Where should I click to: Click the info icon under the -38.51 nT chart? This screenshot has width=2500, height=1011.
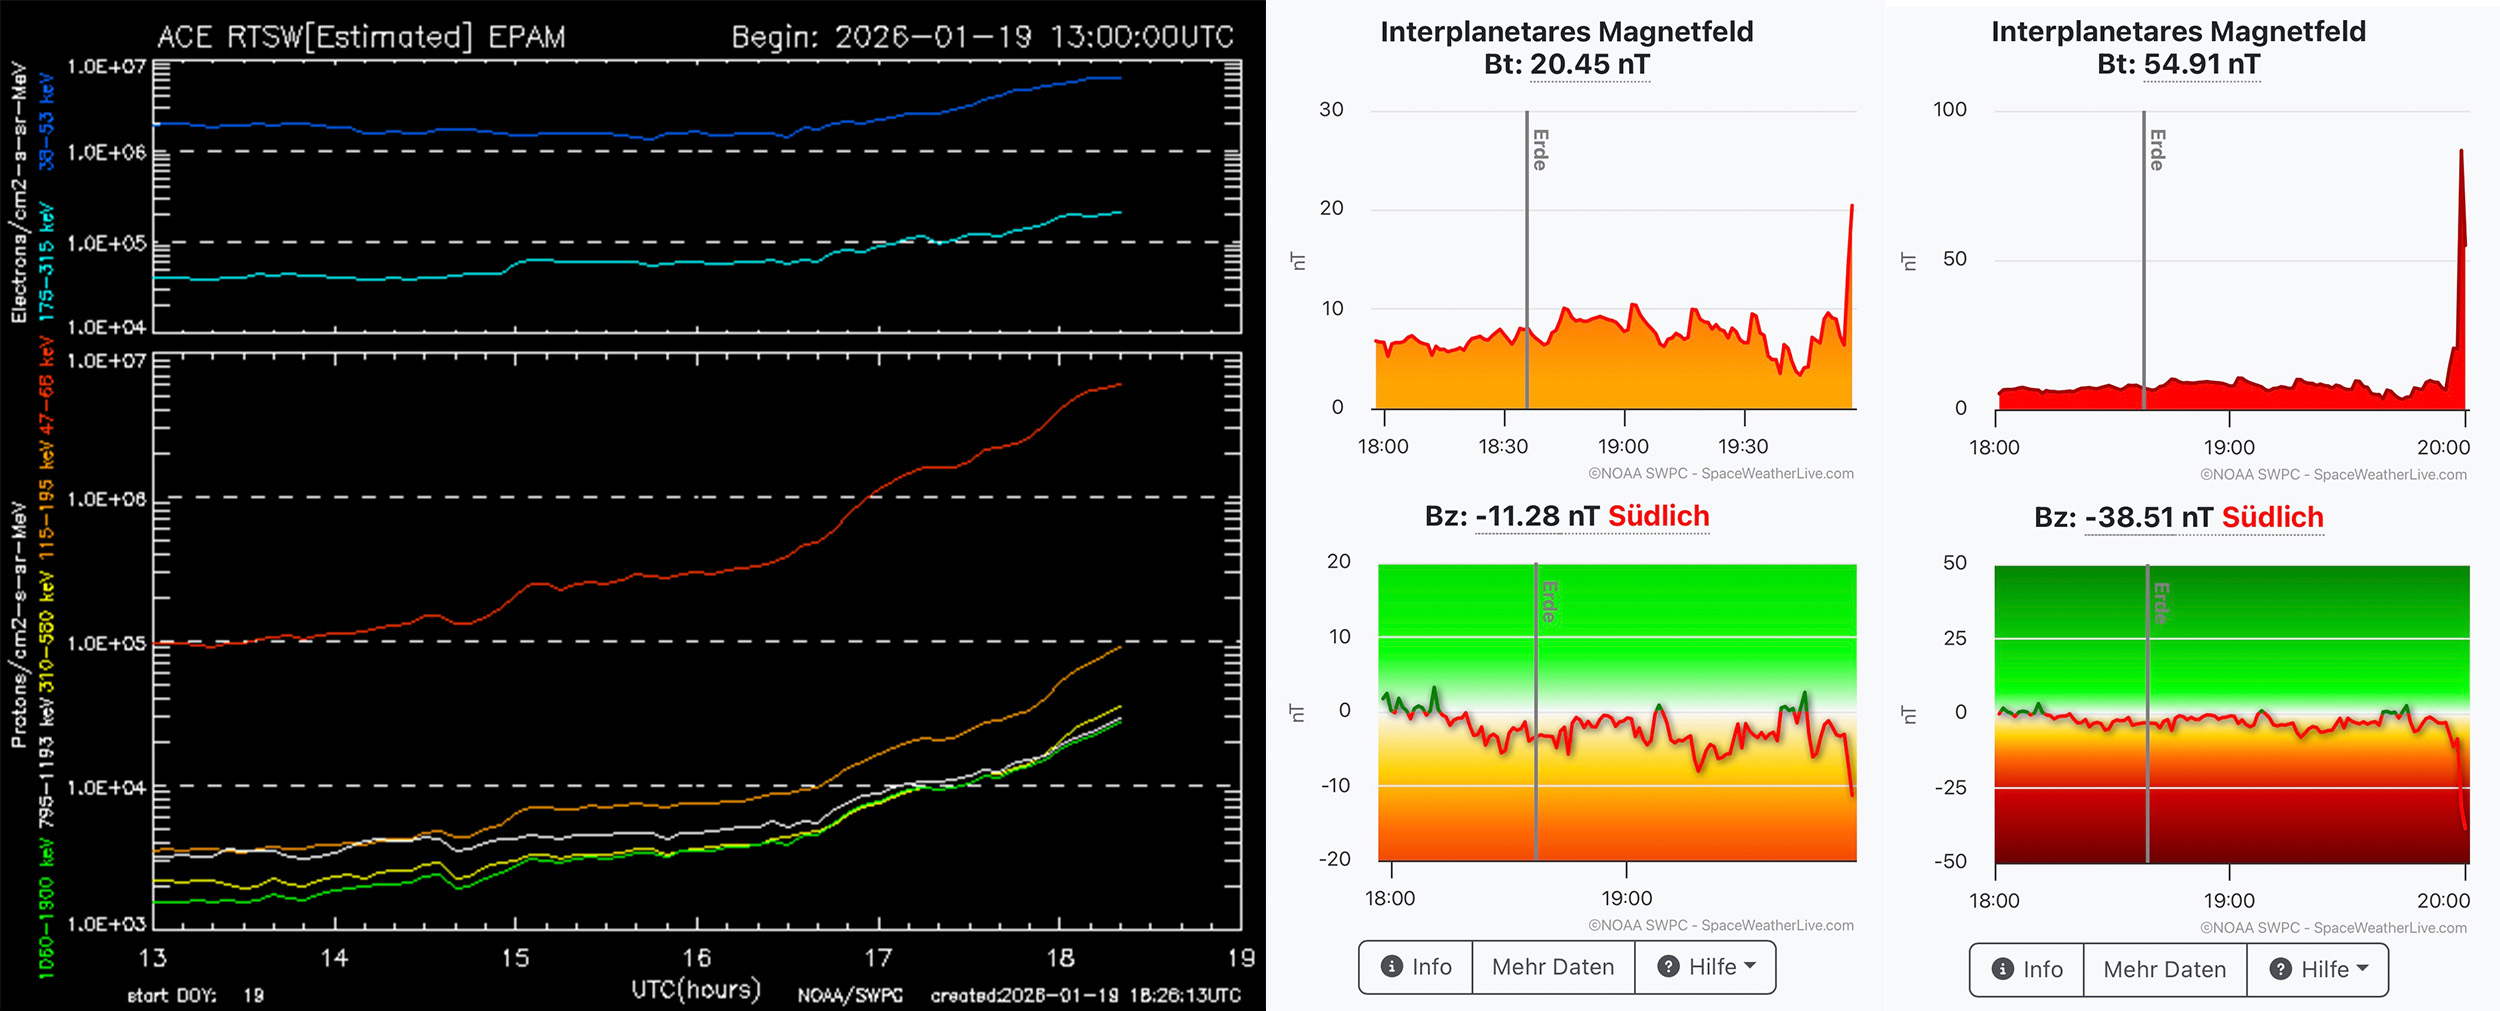(x=2002, y=968)
